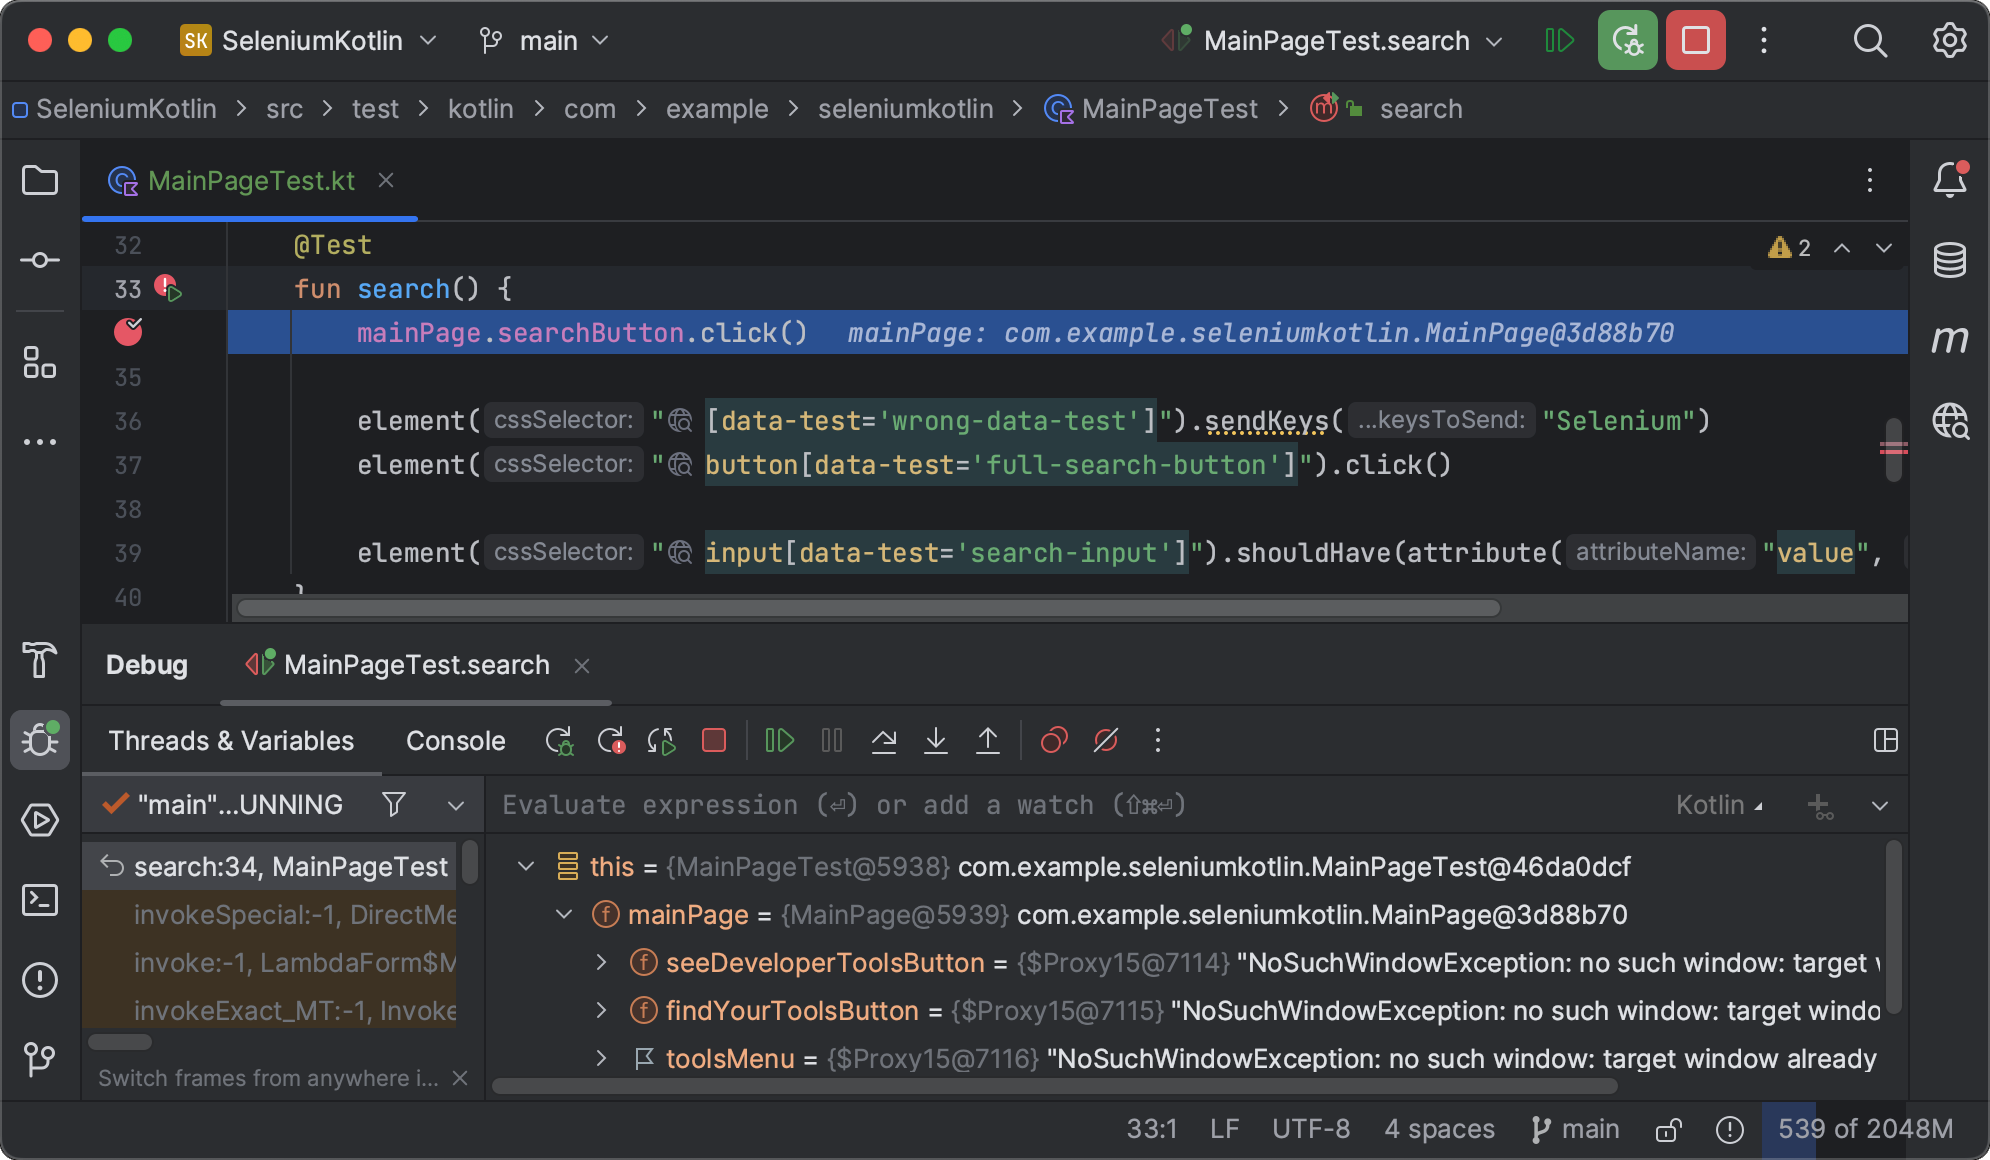Image resolution: width=1990 pixels, height=1160 pixels.
Task: Open the Search Everywhere magnifier
Action: coord(1870,40)
